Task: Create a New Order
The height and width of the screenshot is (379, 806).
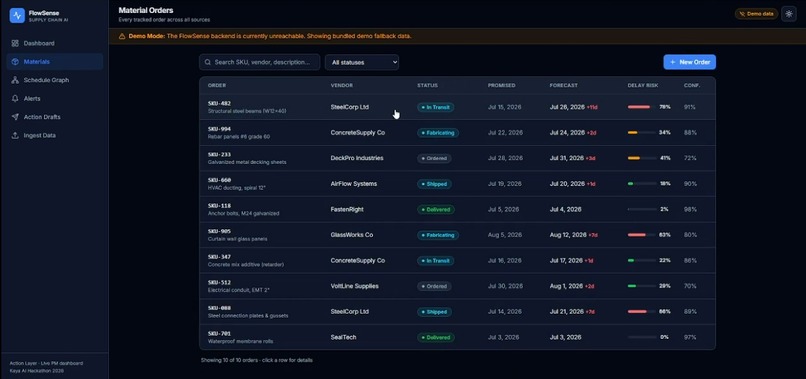Action: click(689, 62)
